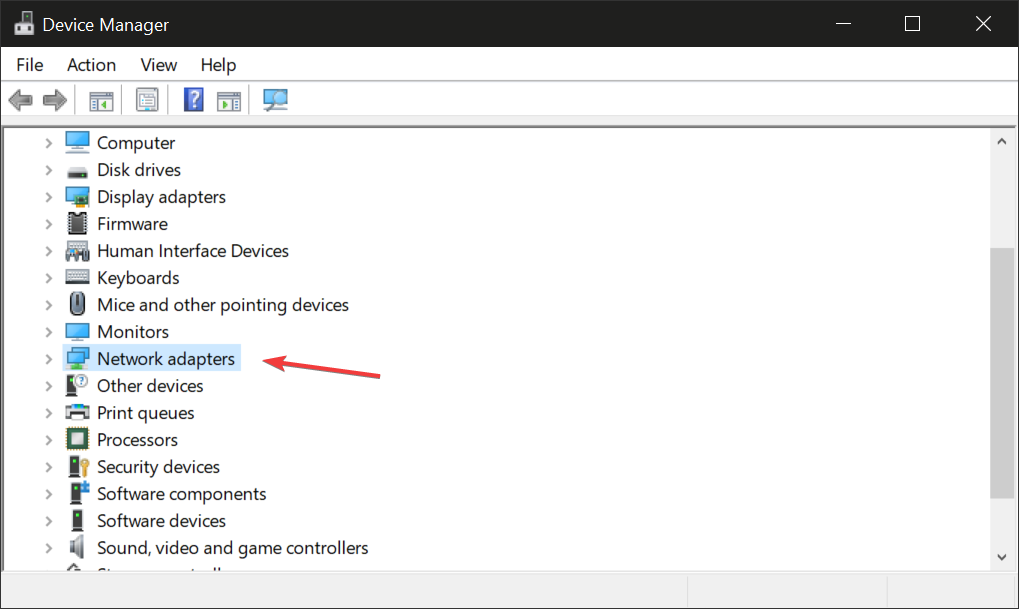Scan for hardware changes toolbar icon
The image size is (1019, 609).
pos(275,100)
